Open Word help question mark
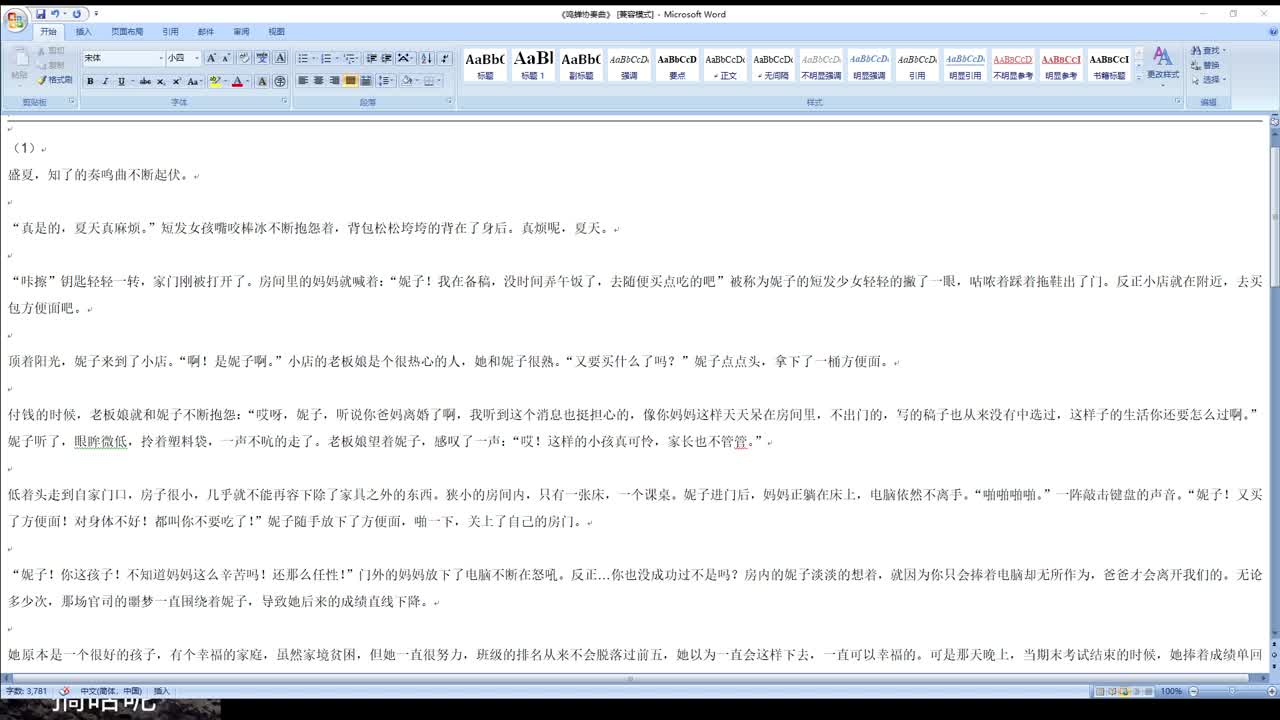Screen dimensions: 1280x720 (1271, 31)
